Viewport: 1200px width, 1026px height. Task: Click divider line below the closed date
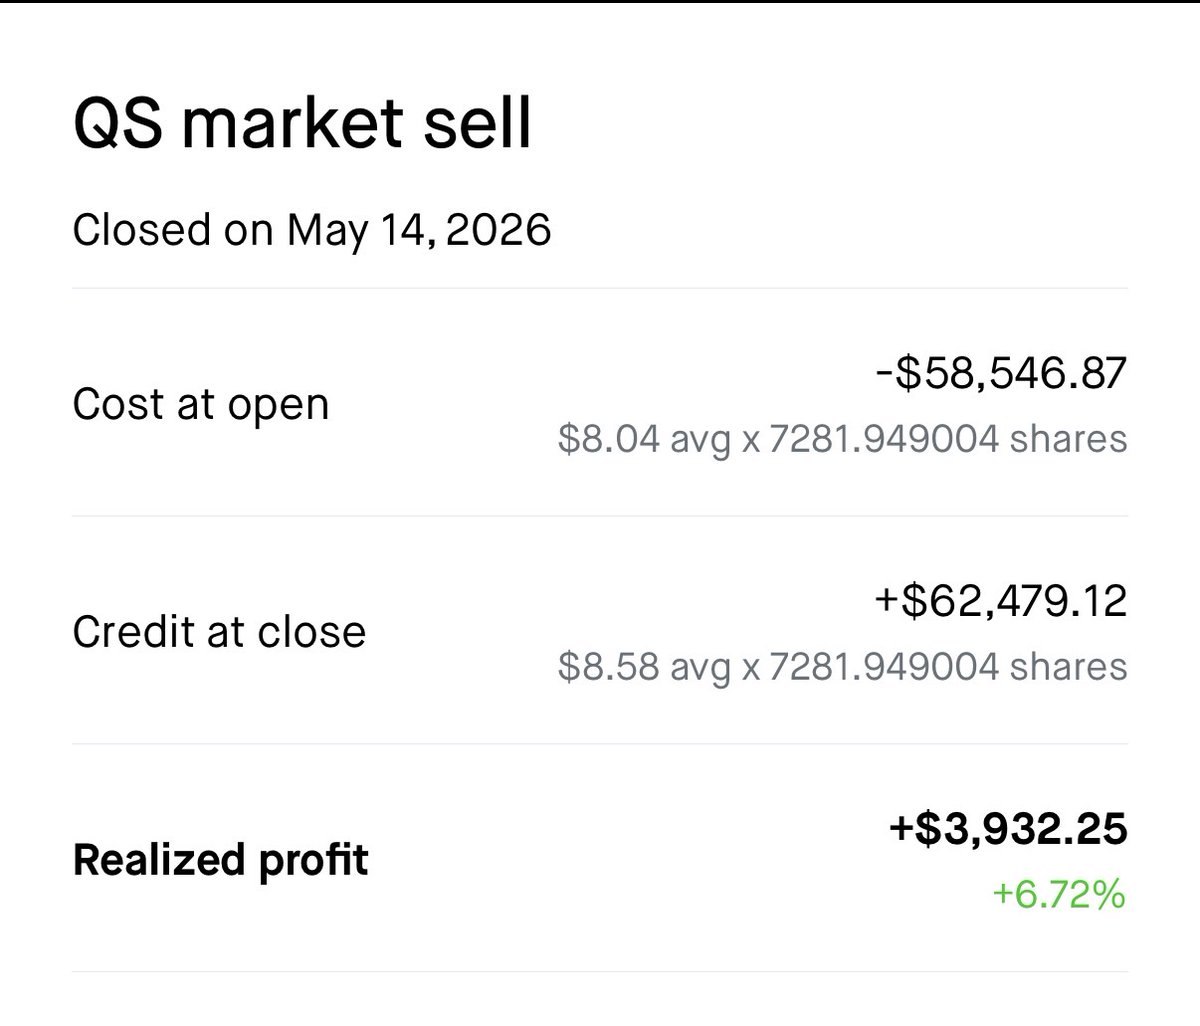(600, 288)
